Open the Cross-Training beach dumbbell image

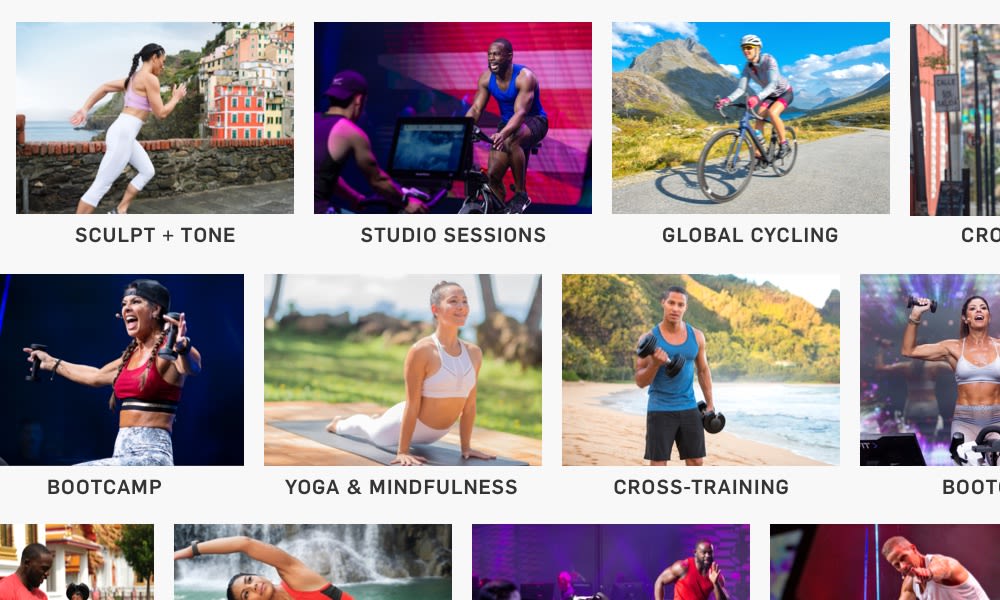701,370
